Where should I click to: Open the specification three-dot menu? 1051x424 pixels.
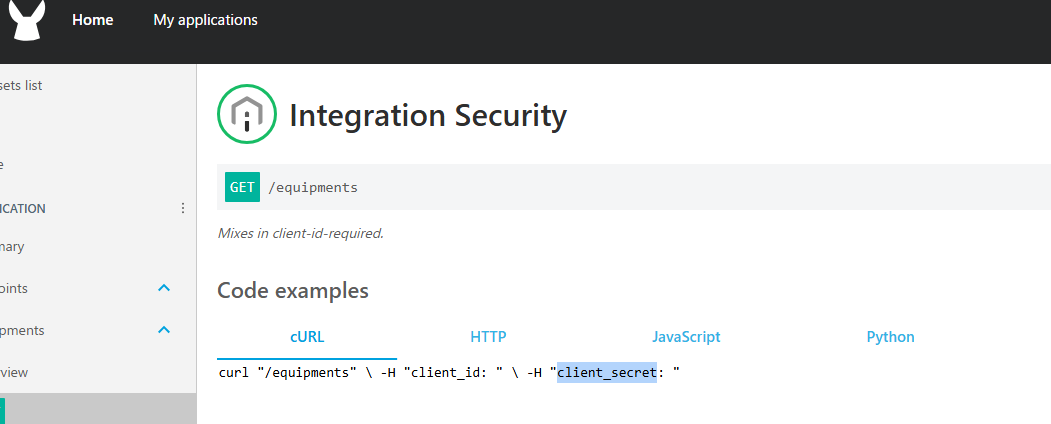183,208
